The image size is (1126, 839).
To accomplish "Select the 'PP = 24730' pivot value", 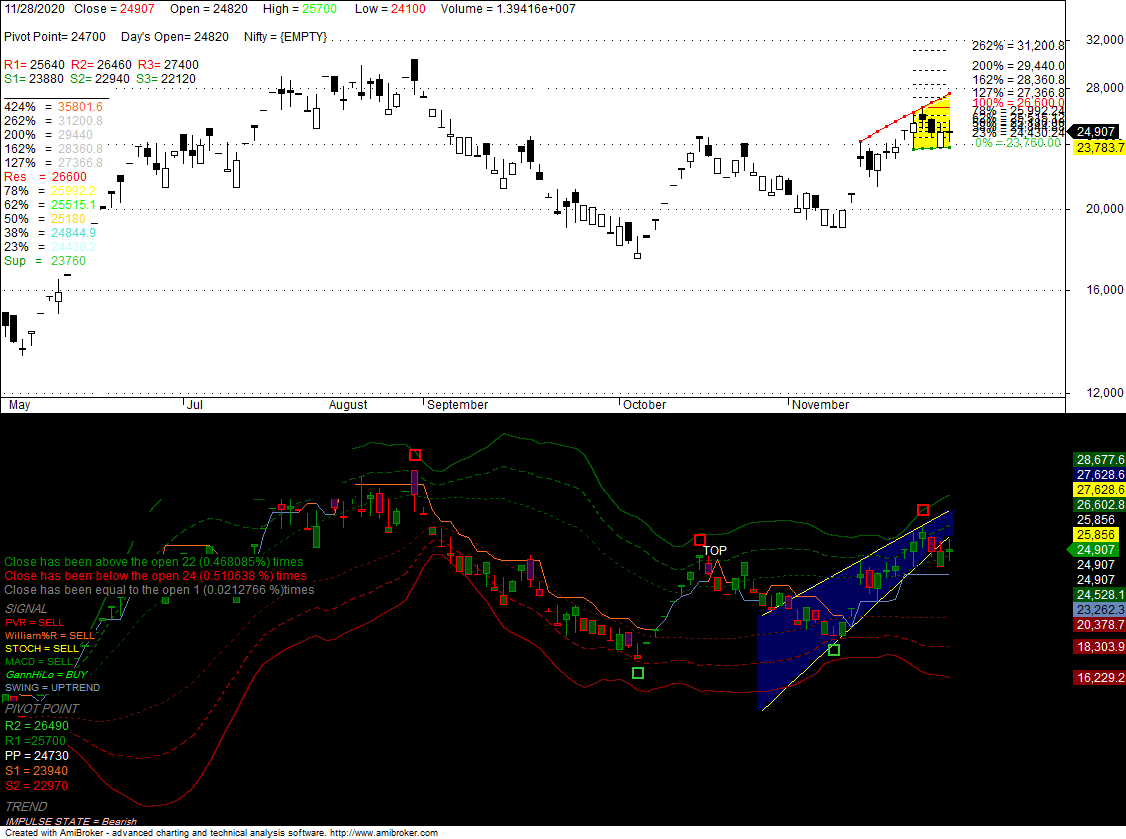I will click(x=37, y=756).
